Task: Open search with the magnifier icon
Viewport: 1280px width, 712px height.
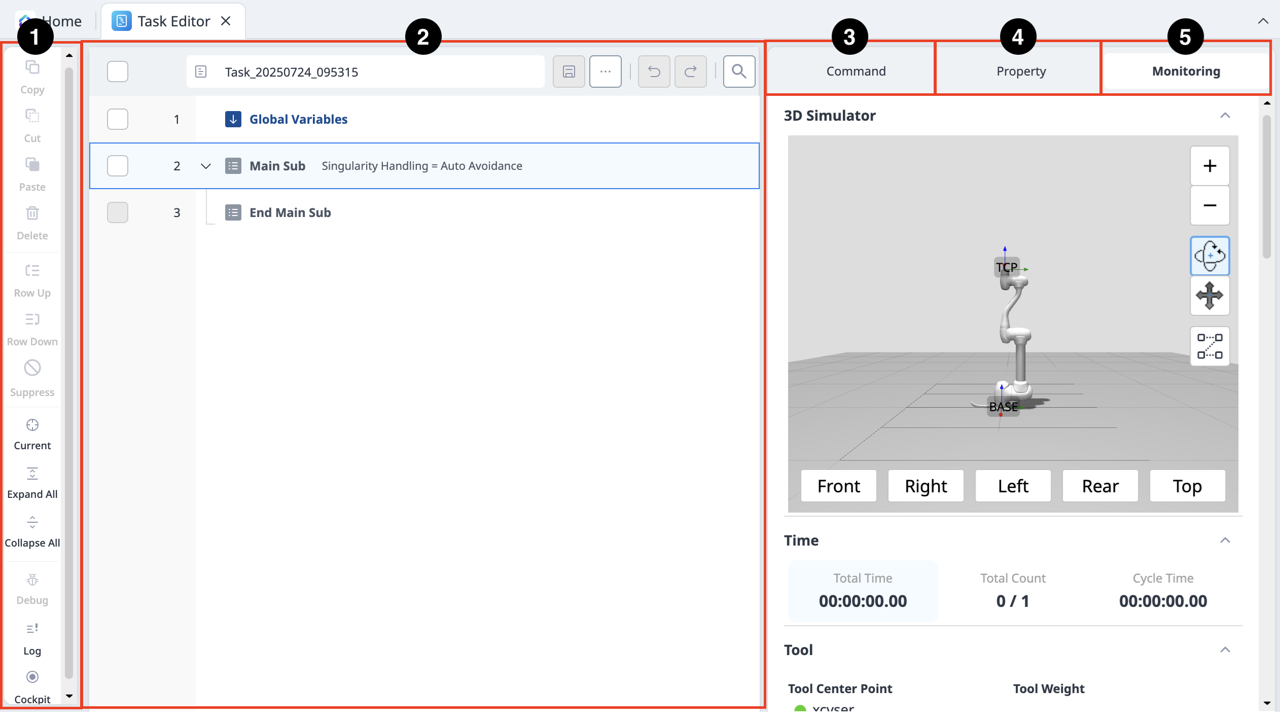Action: [x=738, y=71]
